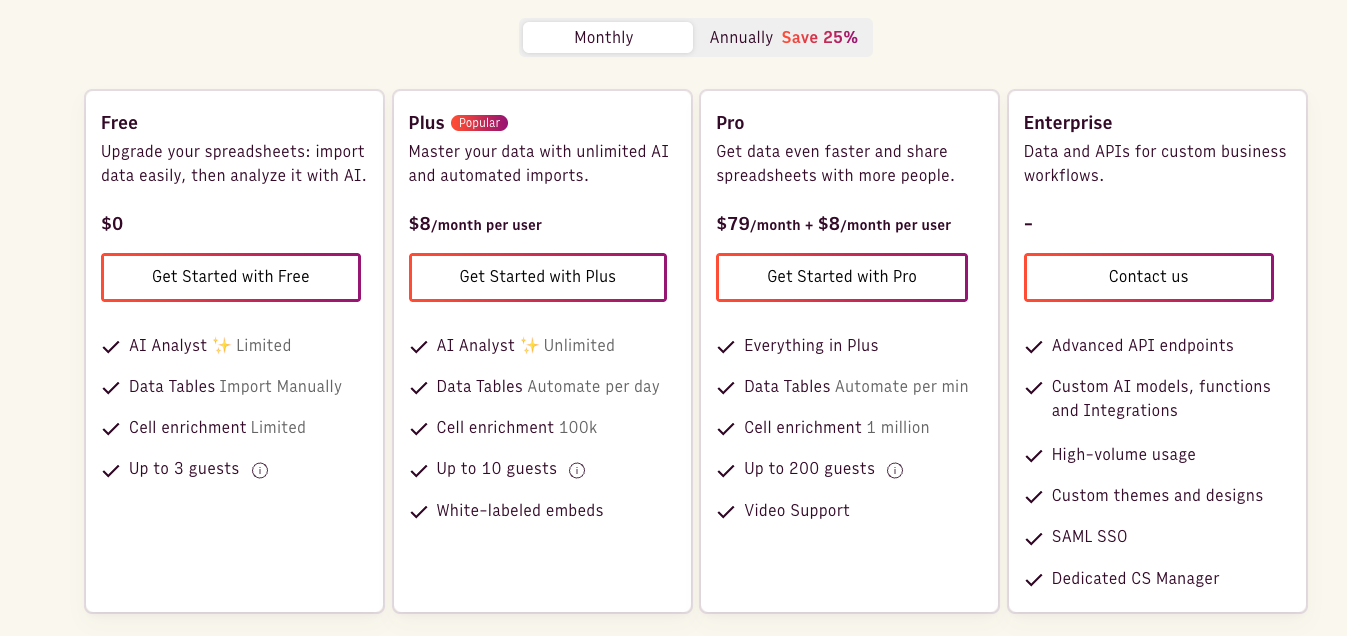Select the sparkle icon beside AI Analyst in Plus

(532, 345)
